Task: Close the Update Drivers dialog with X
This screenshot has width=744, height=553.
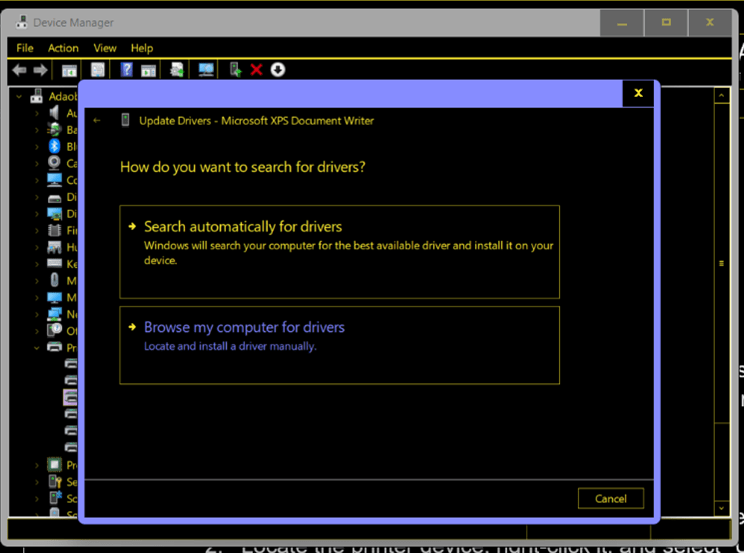Action: [x=638, y=93]
